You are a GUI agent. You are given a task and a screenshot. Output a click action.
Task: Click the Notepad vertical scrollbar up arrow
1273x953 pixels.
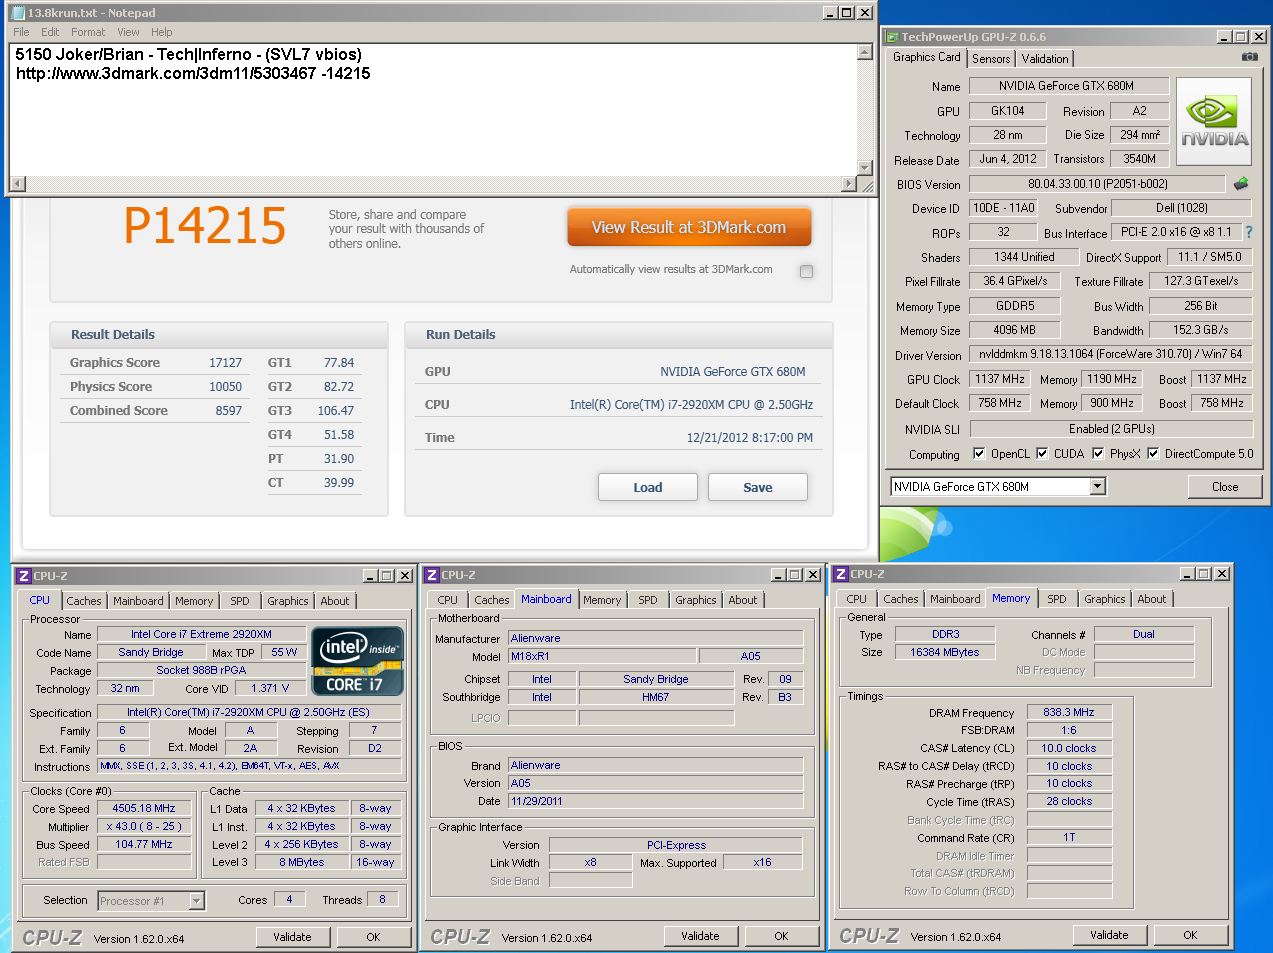tap(865, 52)
